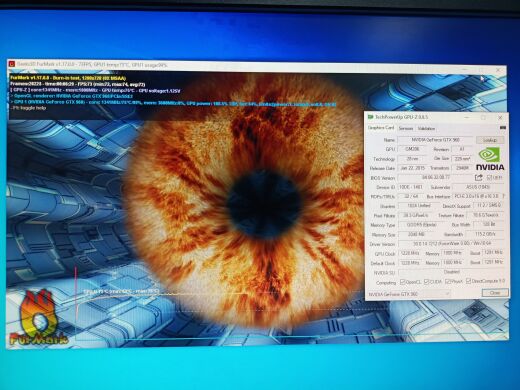Toggle the UEFI checkbox in GPU-Z
The image size is (520, 390).
click(x=488, y=178)
